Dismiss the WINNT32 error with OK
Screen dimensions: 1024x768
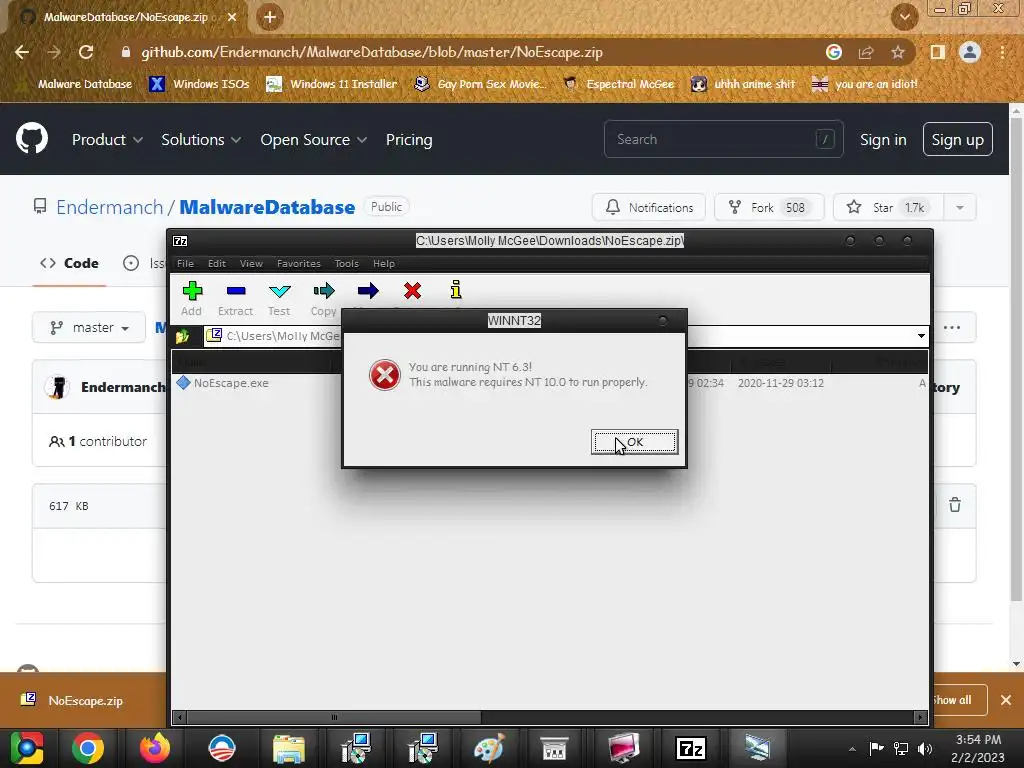coord(634,442)
